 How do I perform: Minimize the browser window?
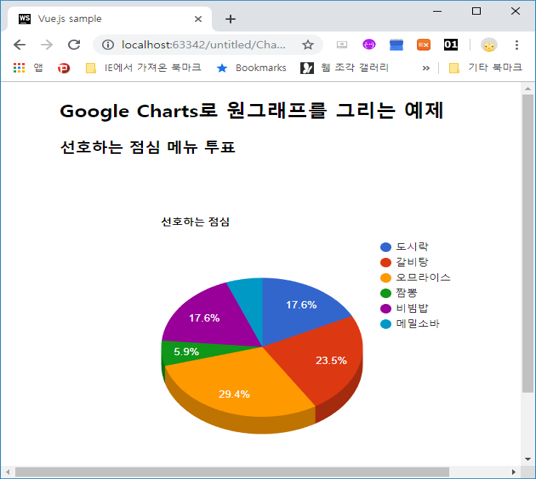[x=437, y=11]
